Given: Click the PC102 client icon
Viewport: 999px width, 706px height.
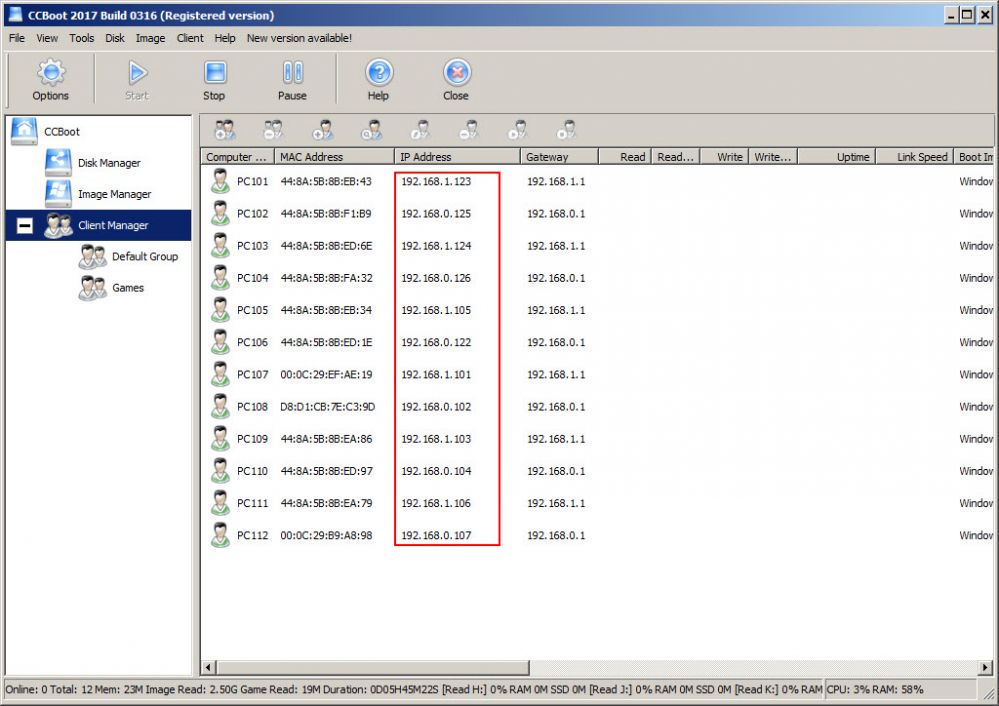Looking at the screenshot, I should tap(220, 213).
